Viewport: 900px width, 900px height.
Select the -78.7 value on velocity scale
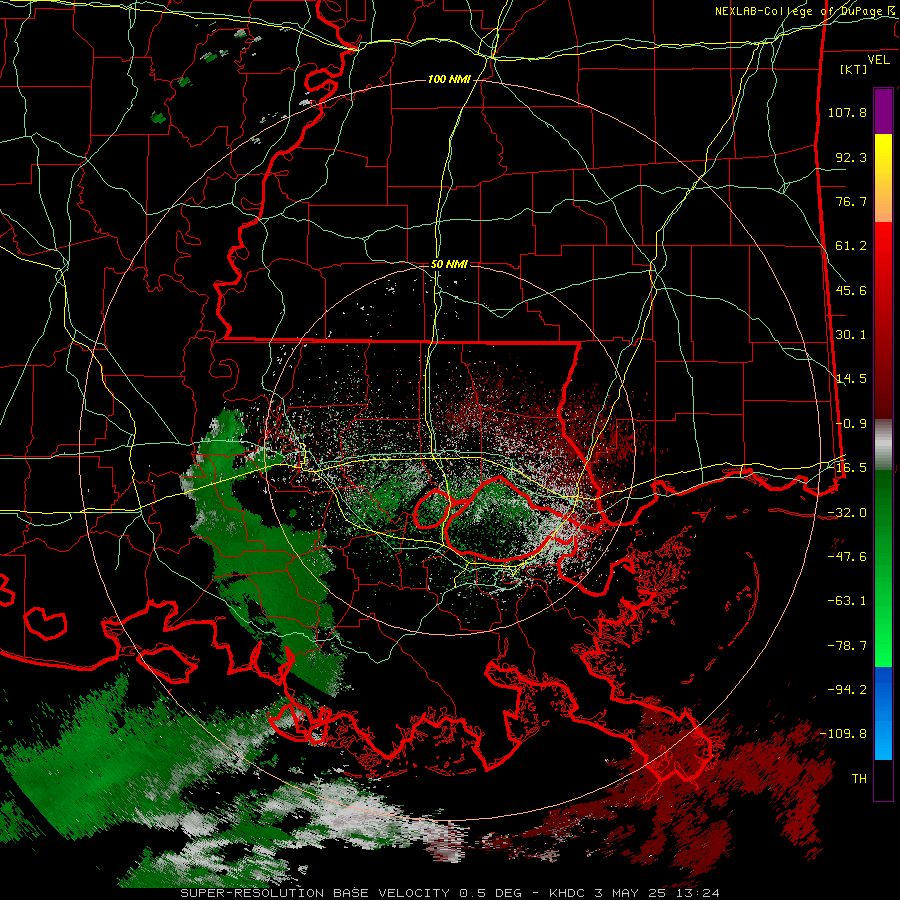[x=847, y=646]
